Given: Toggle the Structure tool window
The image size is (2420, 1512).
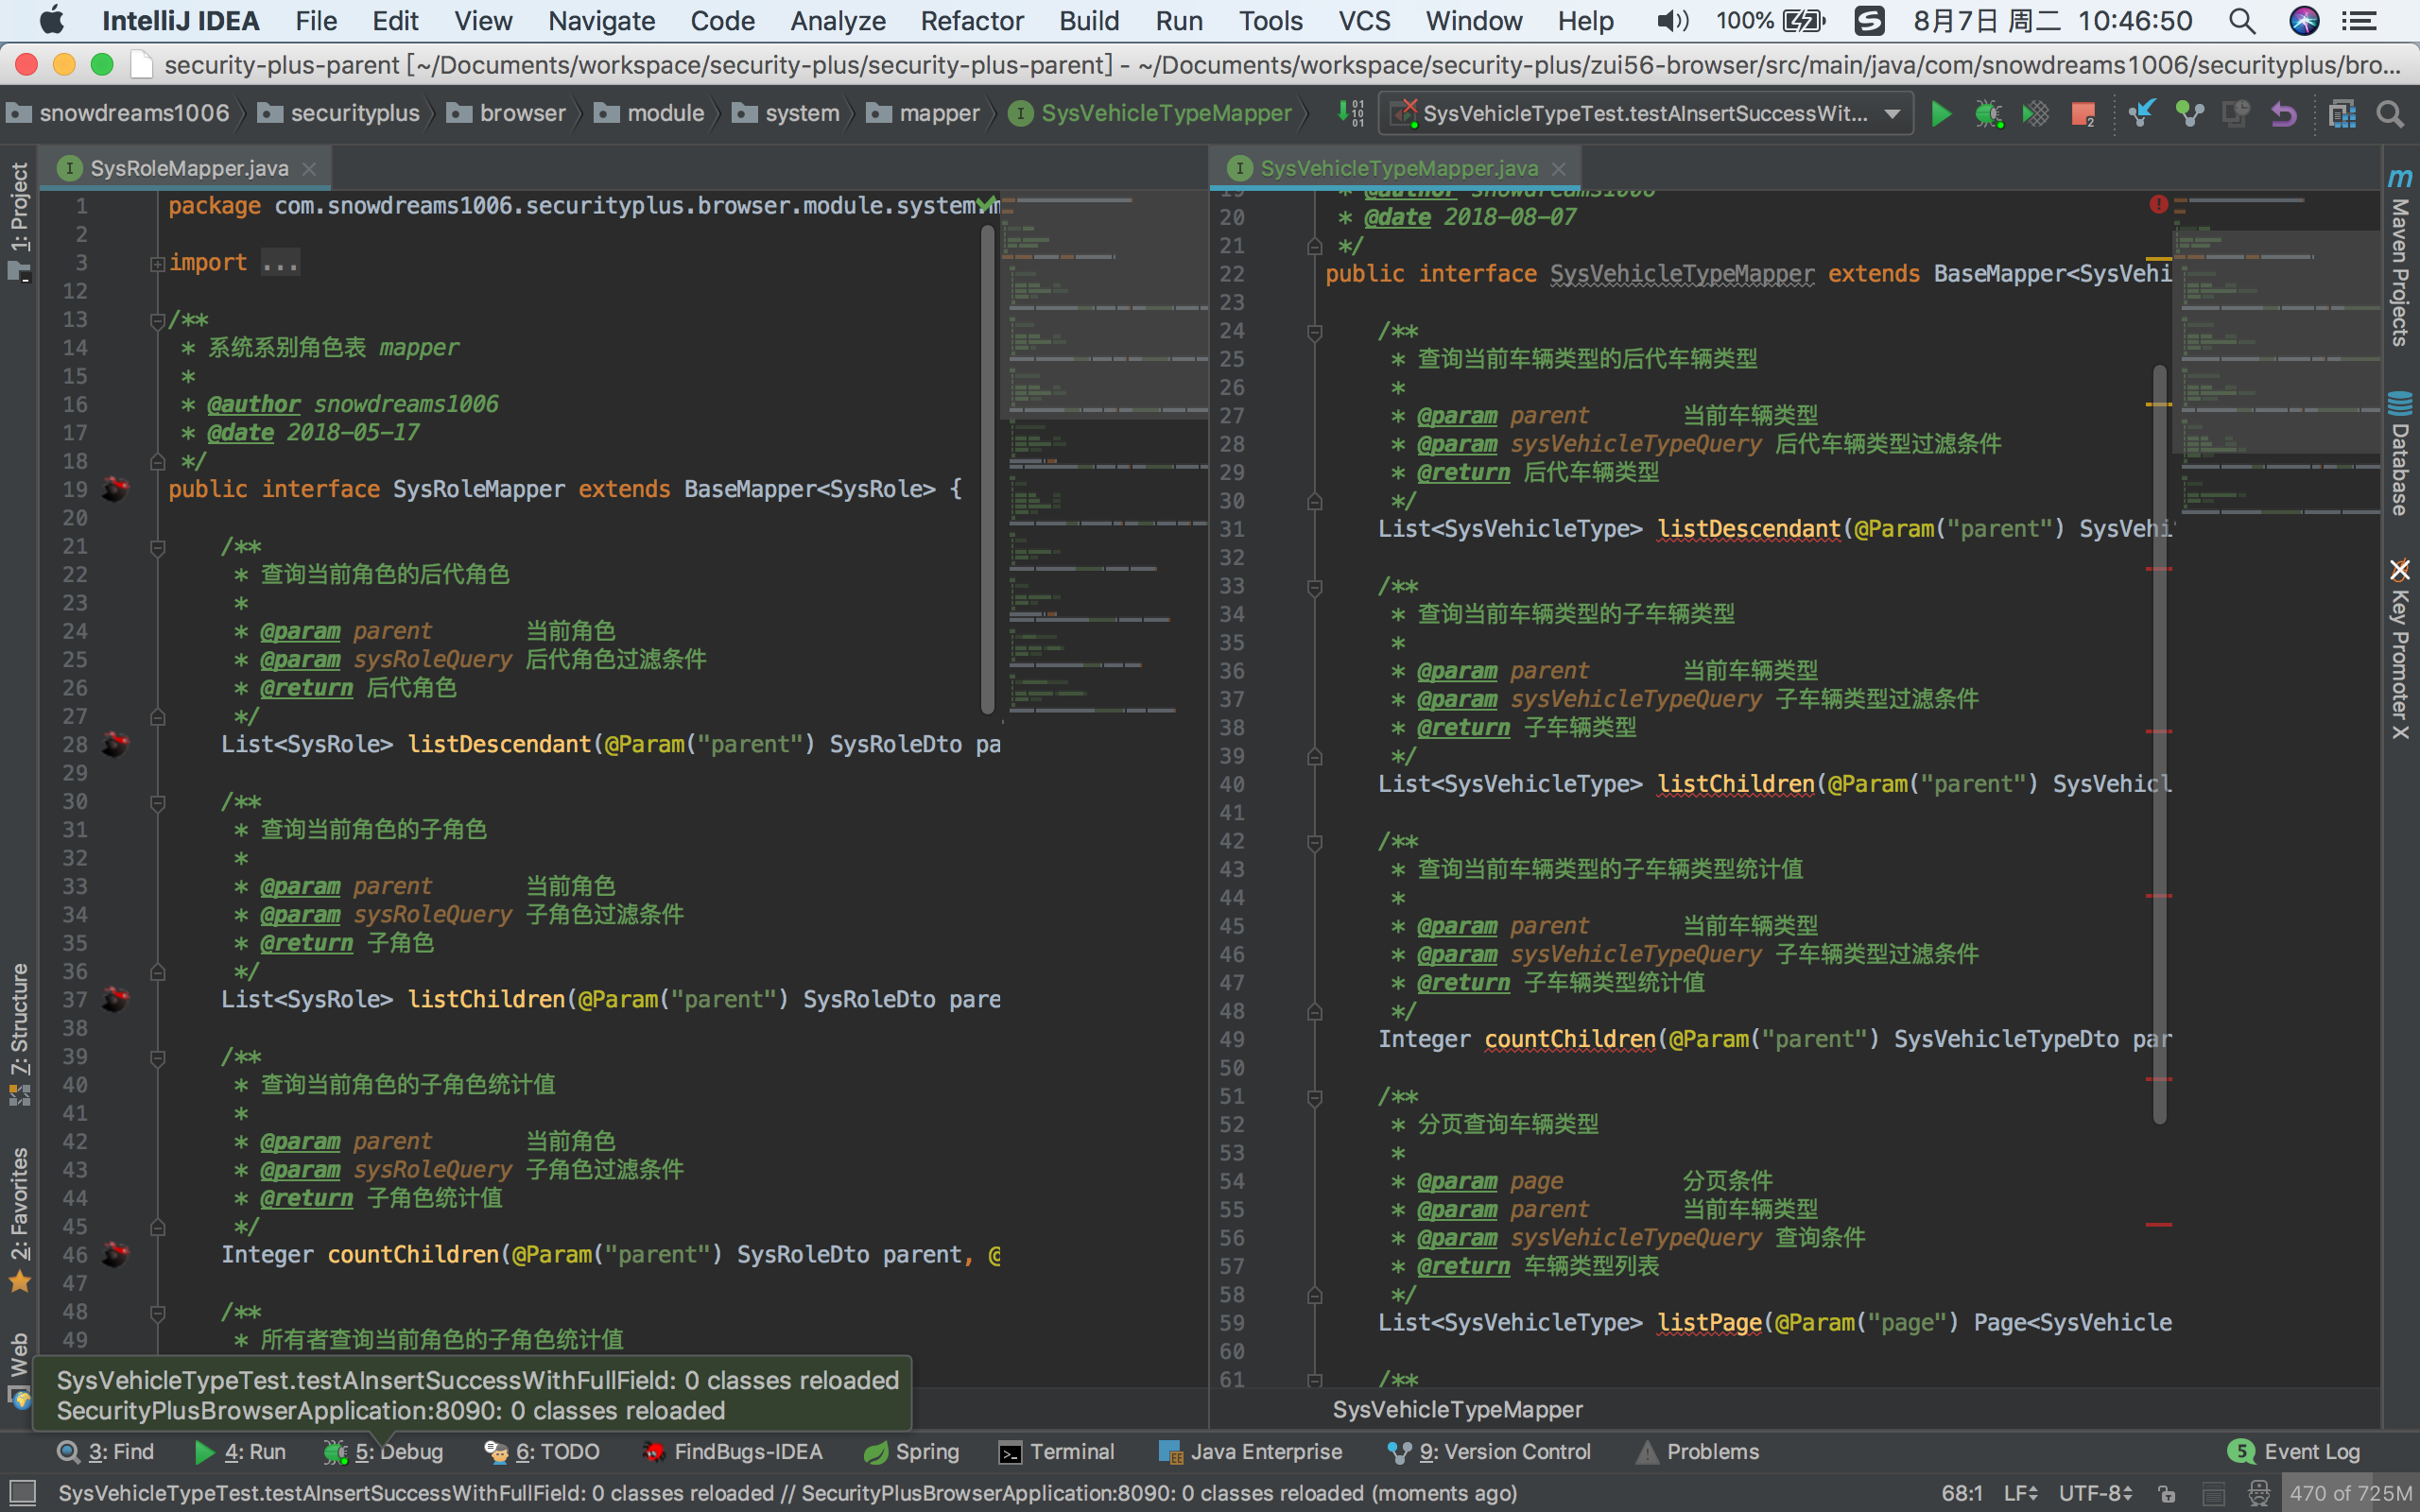Looking at the screenshot, I should pos(19,1033).
